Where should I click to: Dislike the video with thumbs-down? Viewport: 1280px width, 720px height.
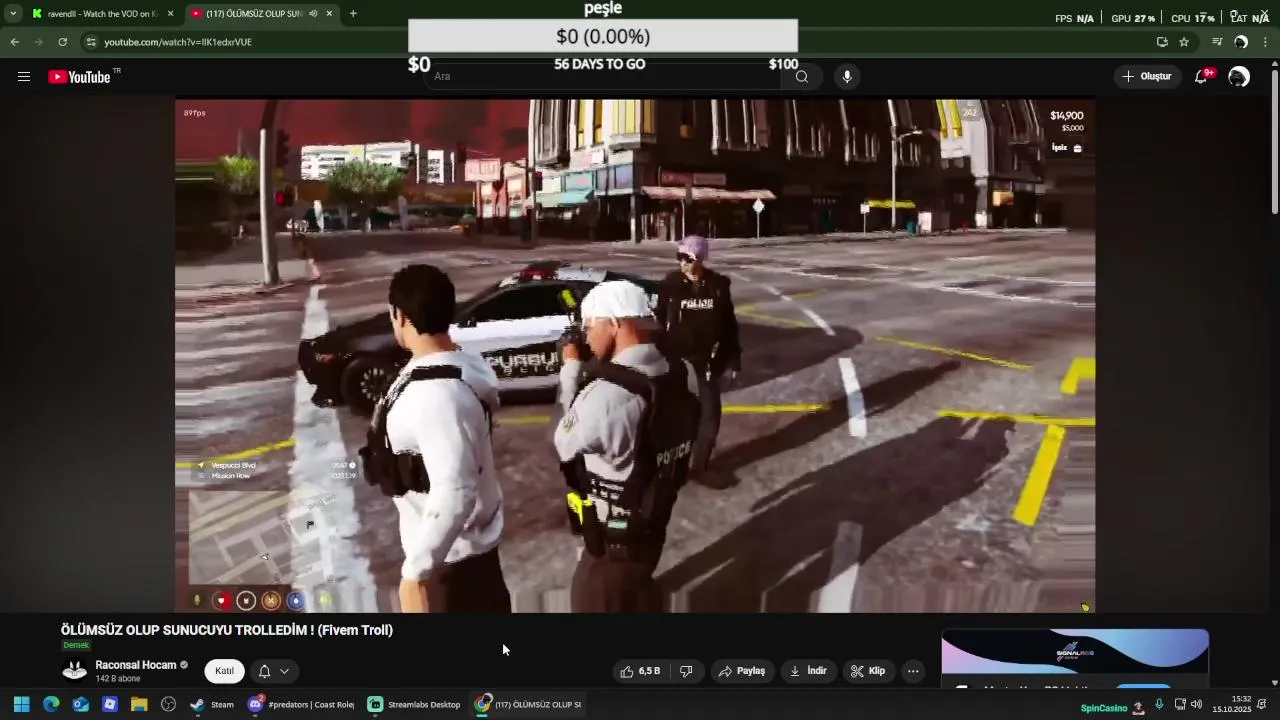686,671
